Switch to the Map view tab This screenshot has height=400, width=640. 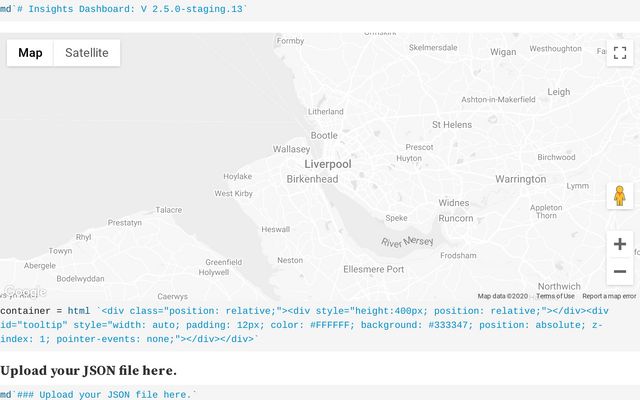(x=30, y=53)
